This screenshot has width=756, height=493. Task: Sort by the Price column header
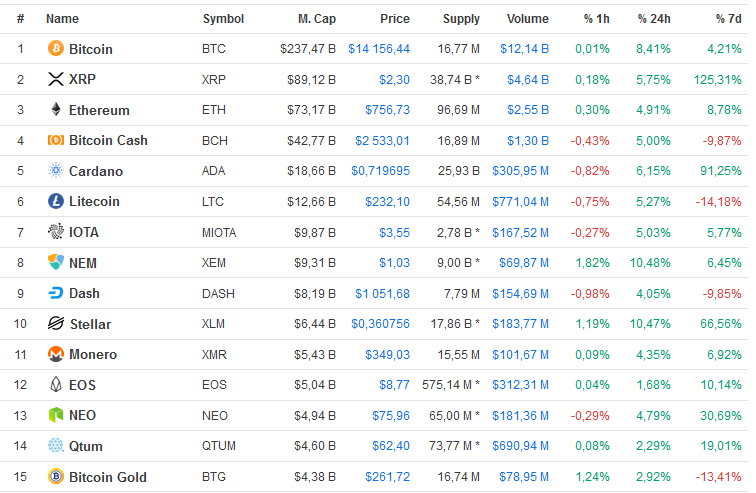coord(394,19)
